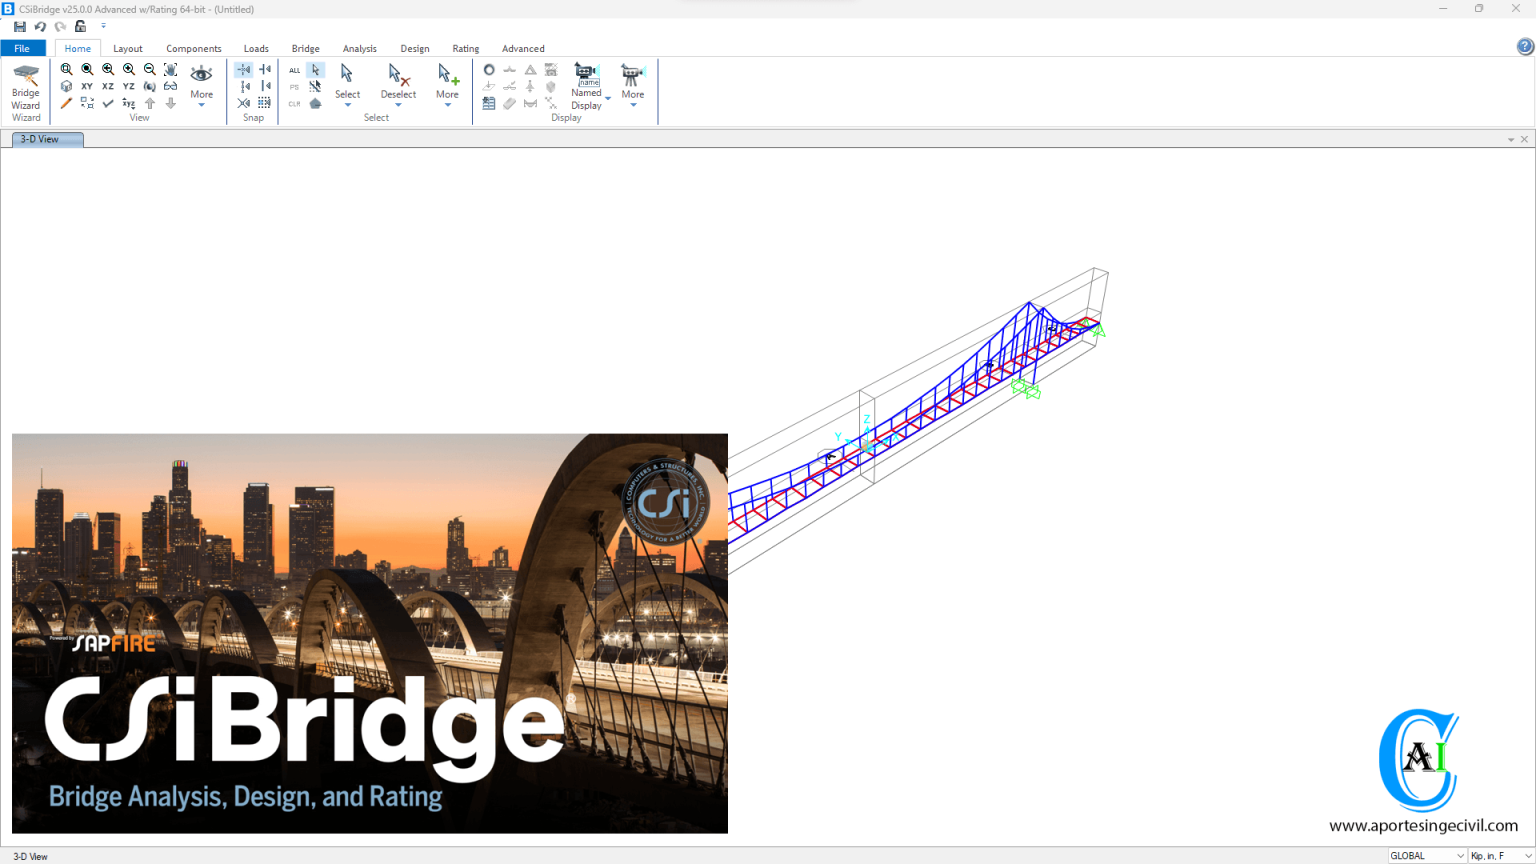Open the File menu

(x=22, y=48)
